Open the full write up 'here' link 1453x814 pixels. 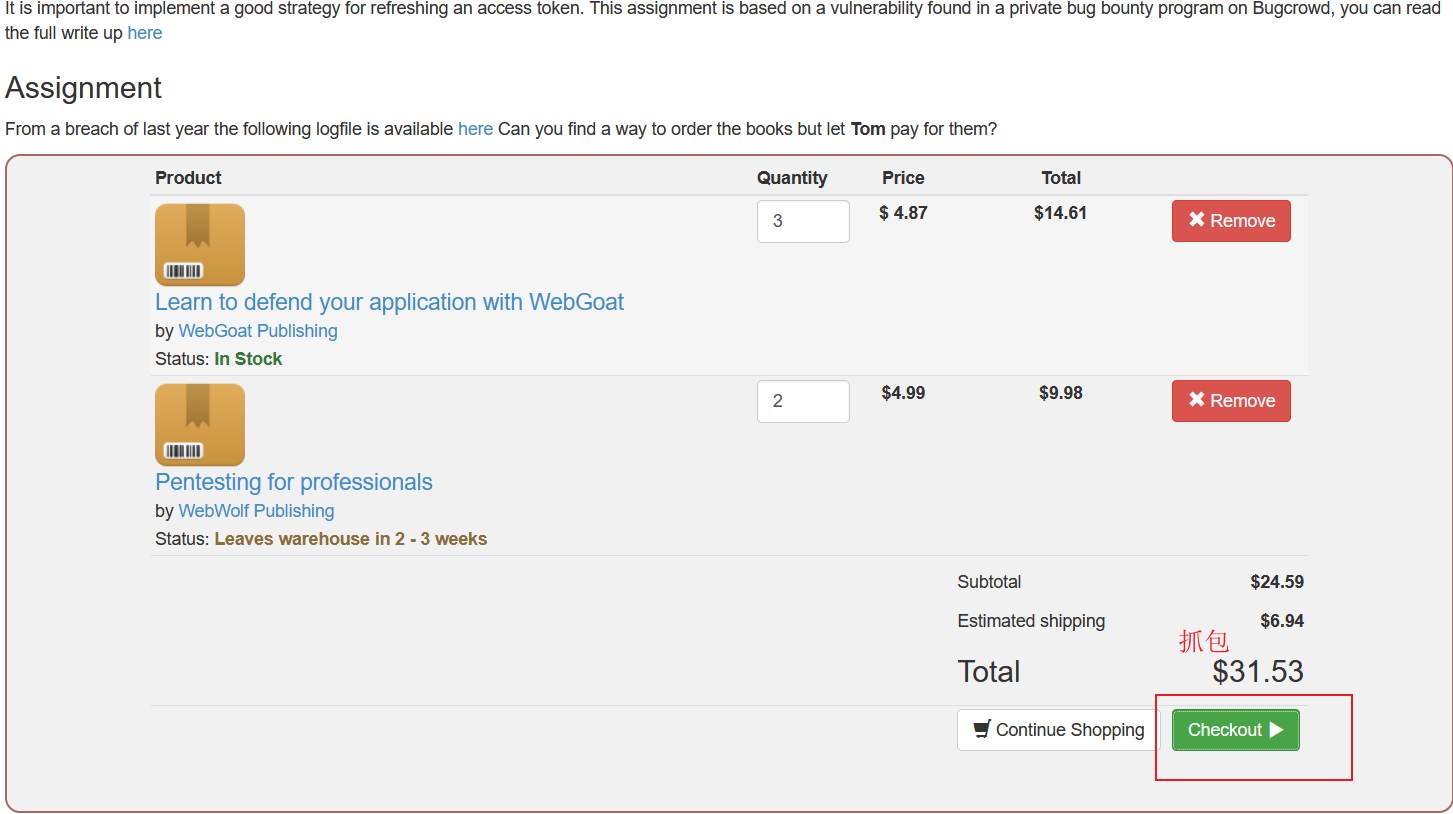pos(145,33)
